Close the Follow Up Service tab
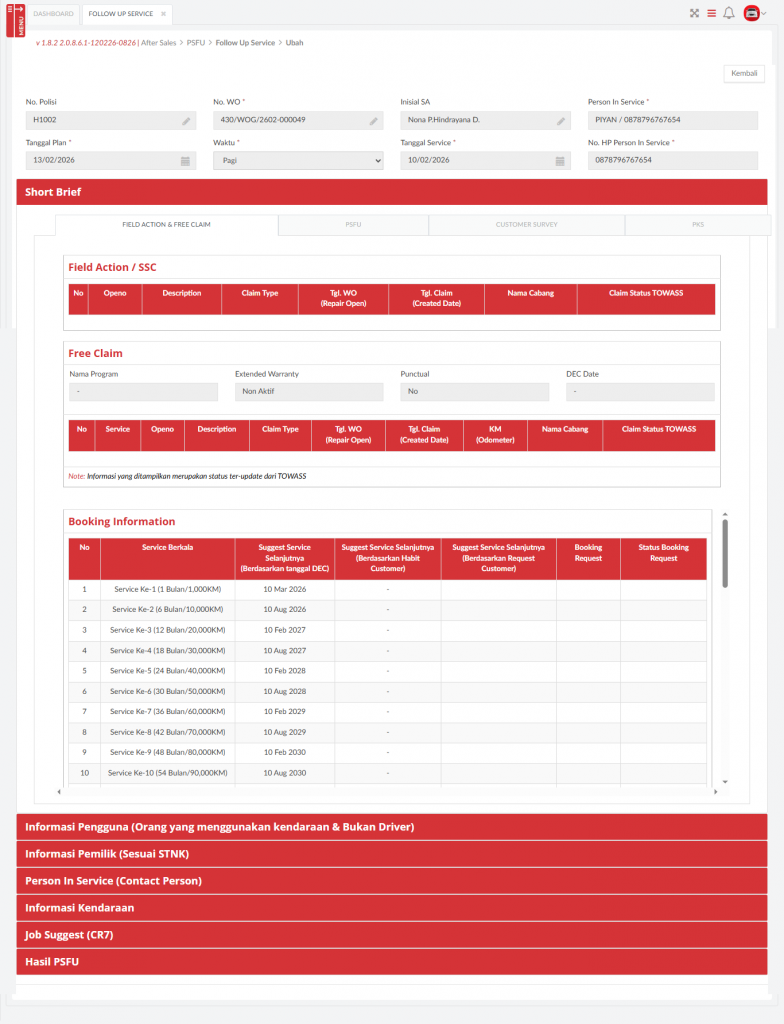 coord(164,14)
